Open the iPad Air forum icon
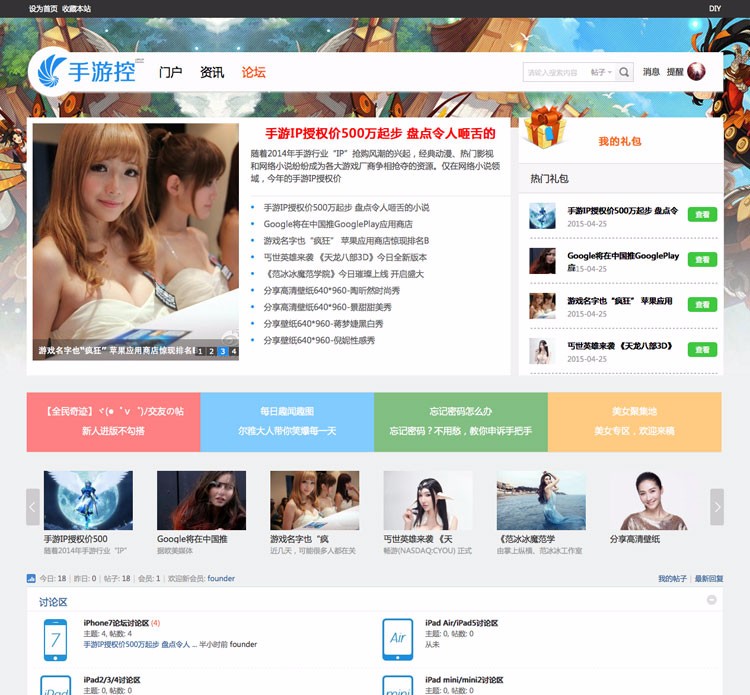 tap(397, 640)
